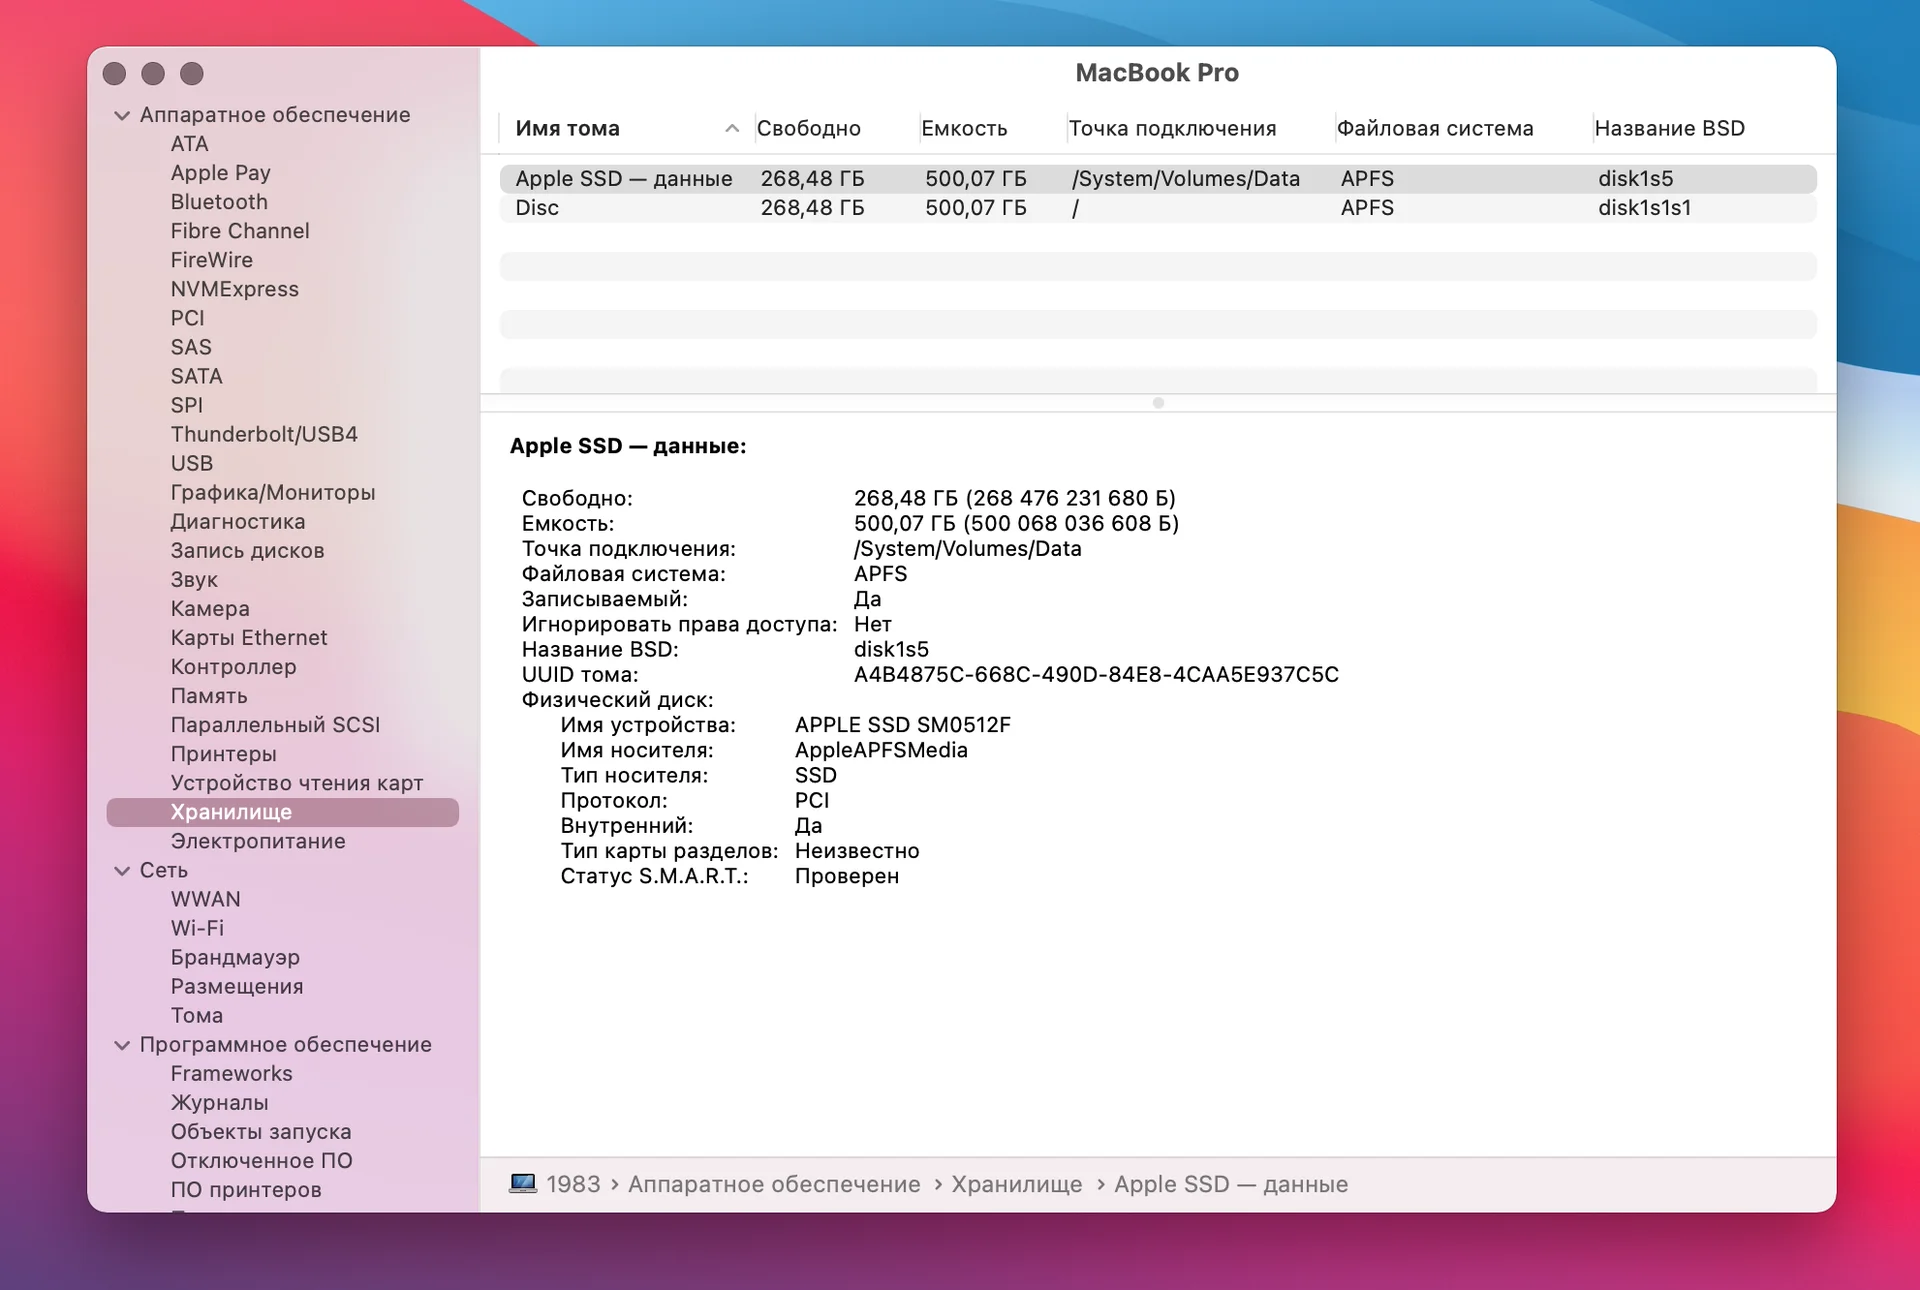Select the Apple SSD — данные volume row

pyautogui.click(x=1158, y=179)
